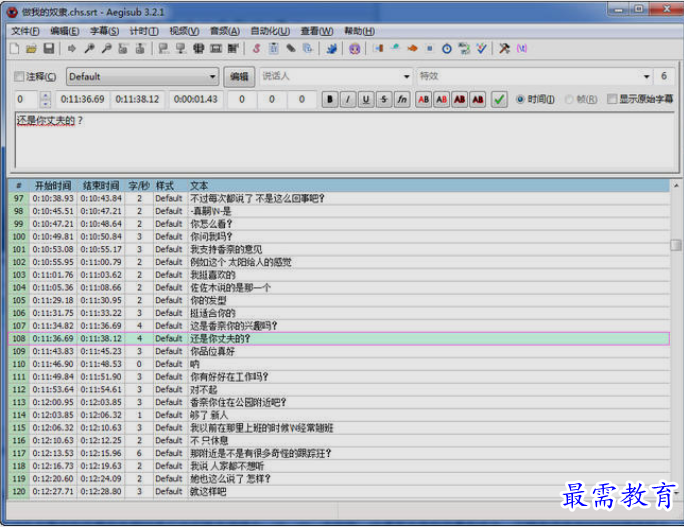Enable the 注释 comment checkbox
This screenshot has height=527, width=684.
coord(20,77)
